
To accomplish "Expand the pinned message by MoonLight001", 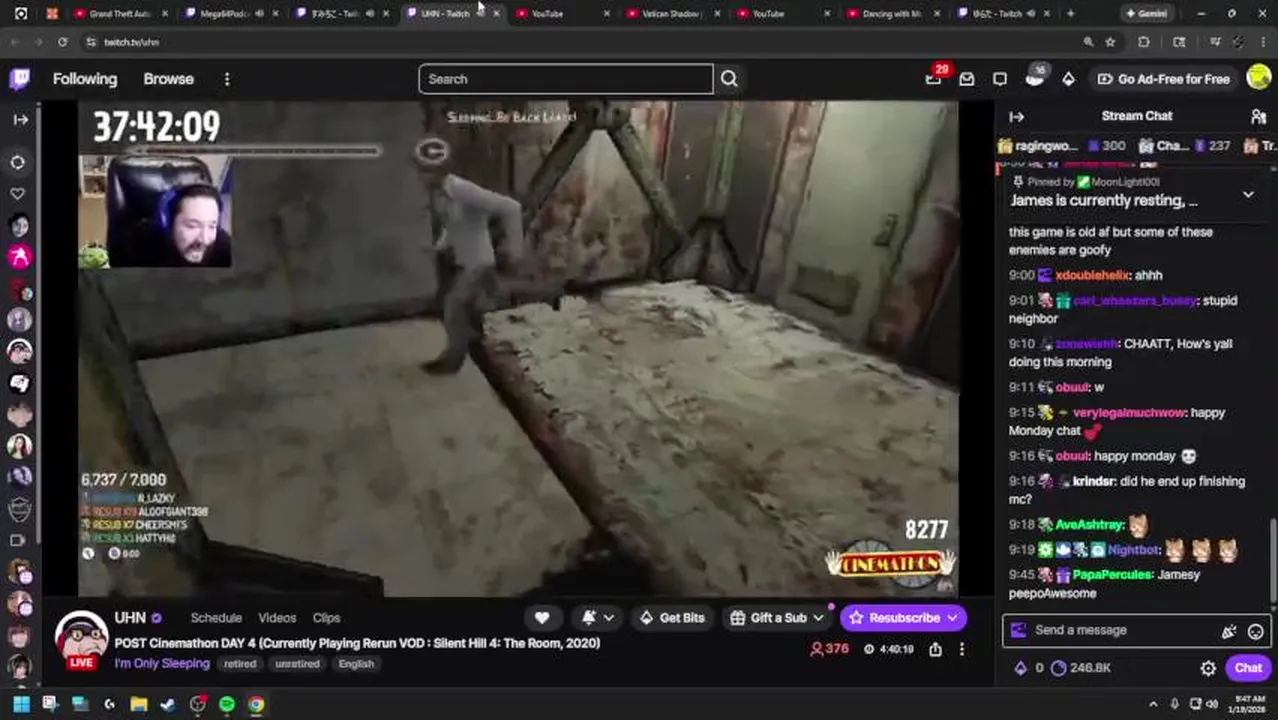I will point(1248,194).
